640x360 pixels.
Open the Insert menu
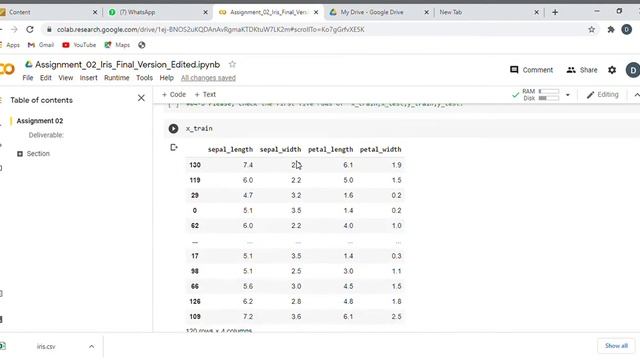[89, 78]
